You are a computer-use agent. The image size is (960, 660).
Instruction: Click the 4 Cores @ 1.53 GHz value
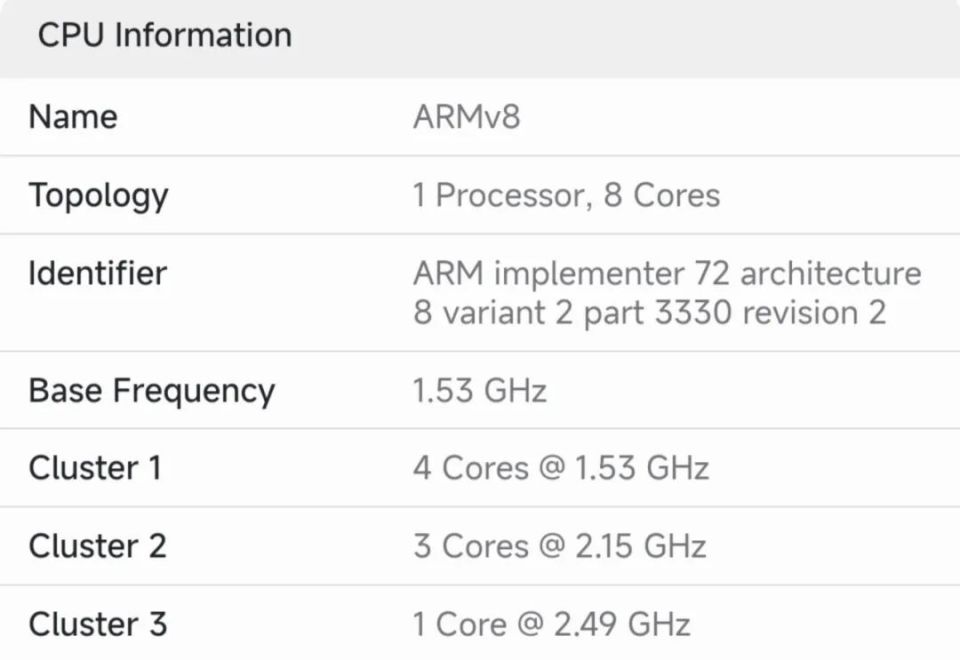pos(561,468)
